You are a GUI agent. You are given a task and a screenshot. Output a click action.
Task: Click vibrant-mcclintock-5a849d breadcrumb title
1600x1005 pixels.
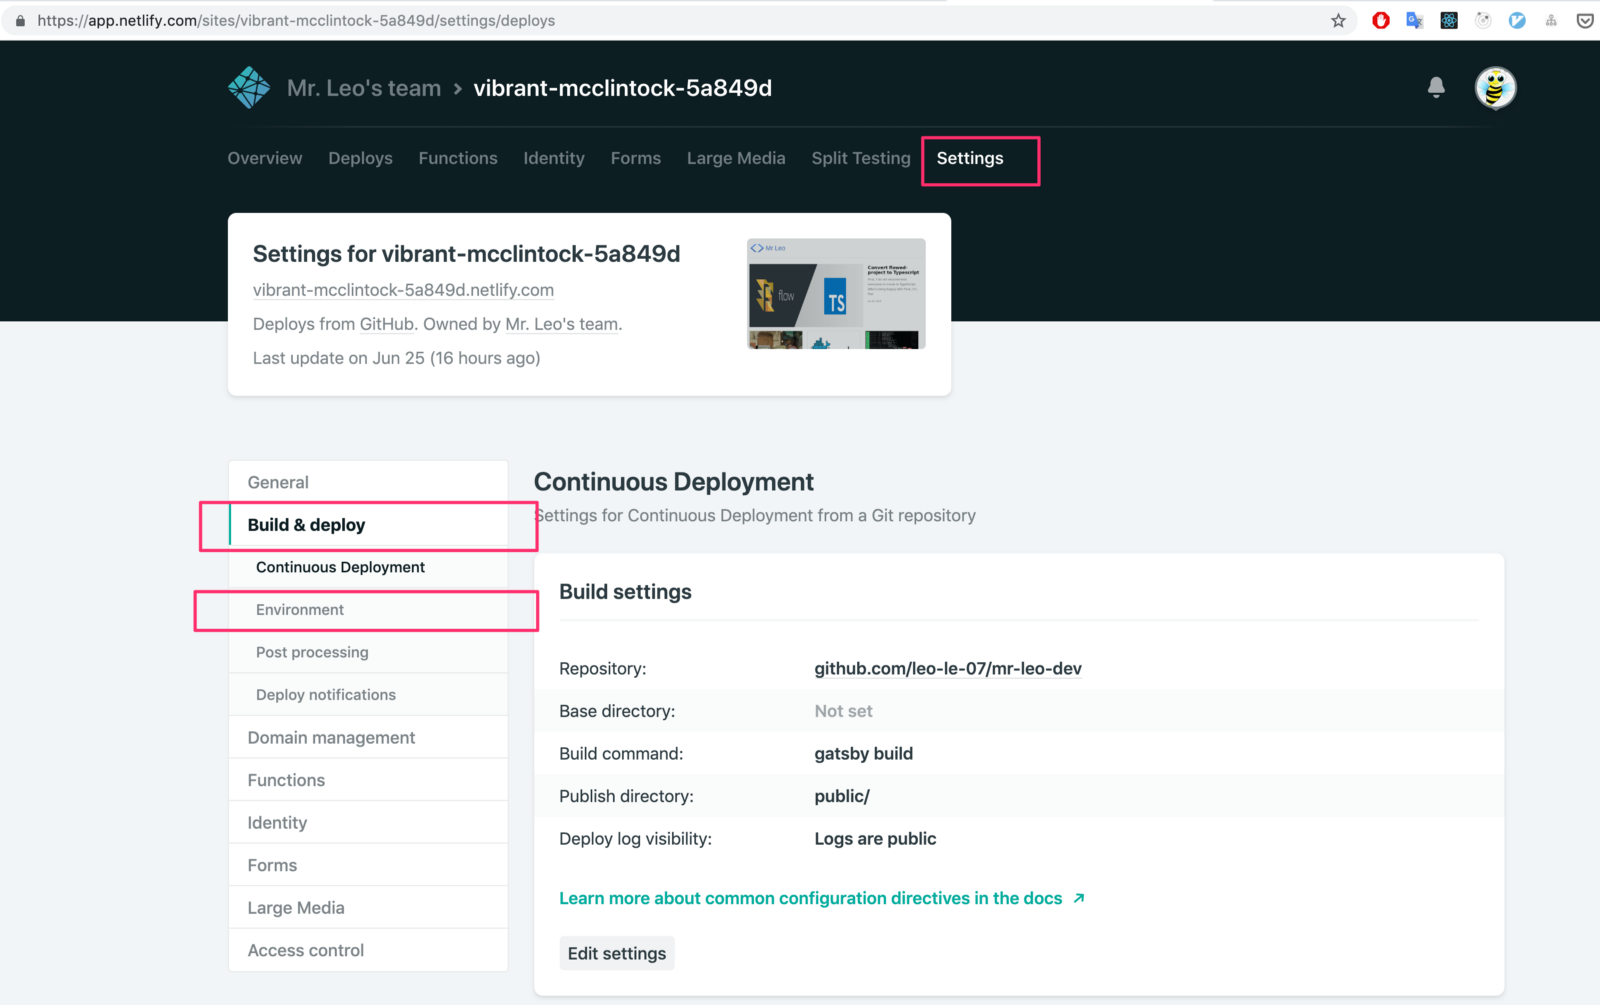pos(623,88)
